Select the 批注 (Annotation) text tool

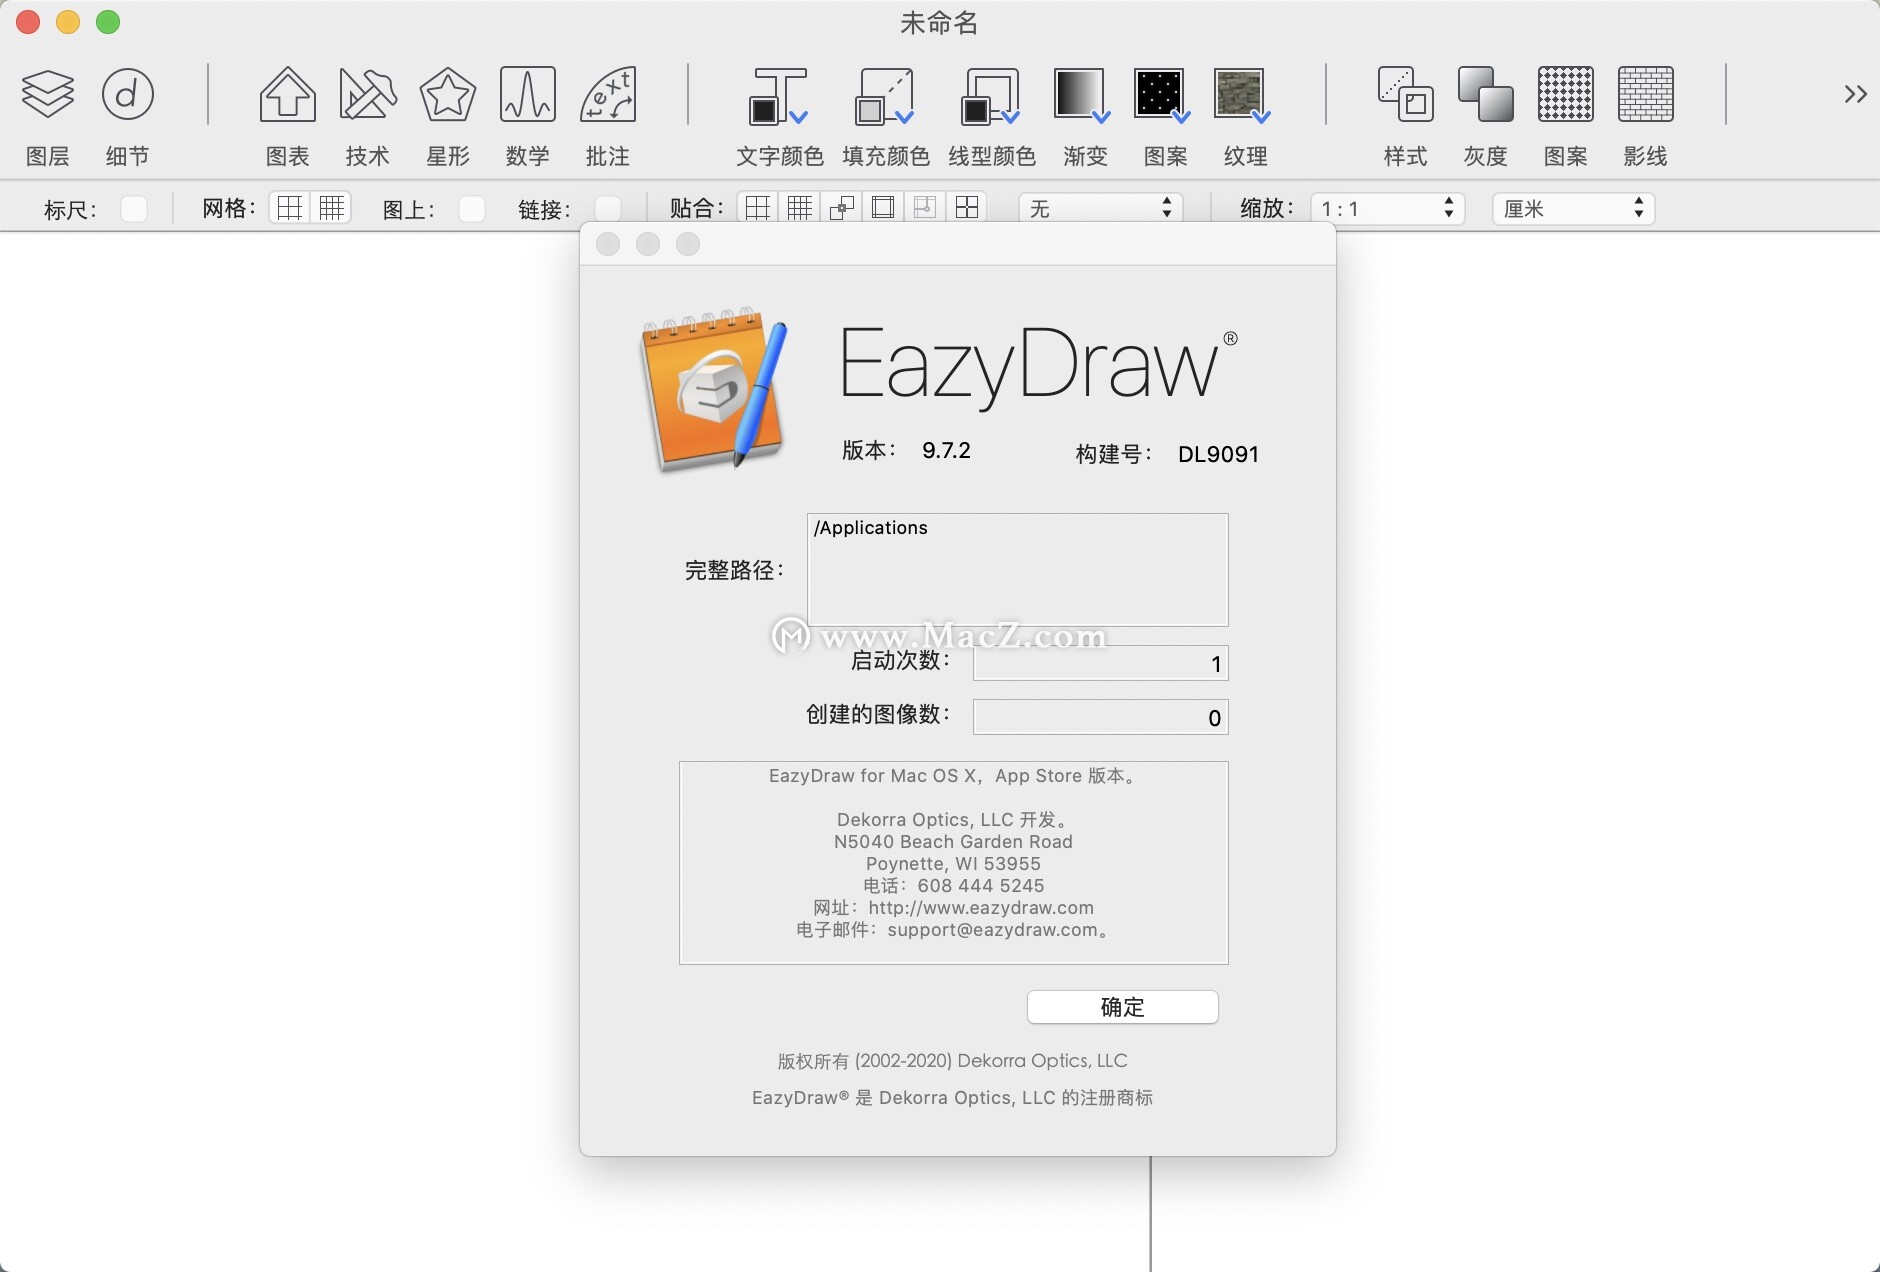[608, 94]
